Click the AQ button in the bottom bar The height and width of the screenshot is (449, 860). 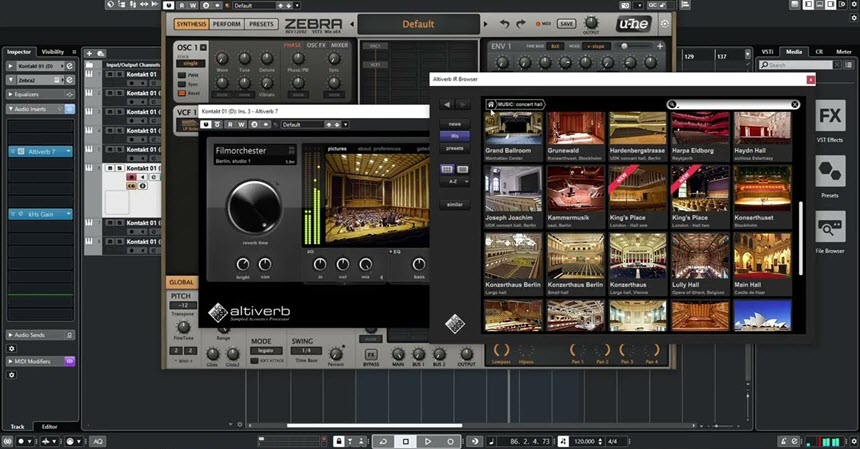click(x=98, y=441)
